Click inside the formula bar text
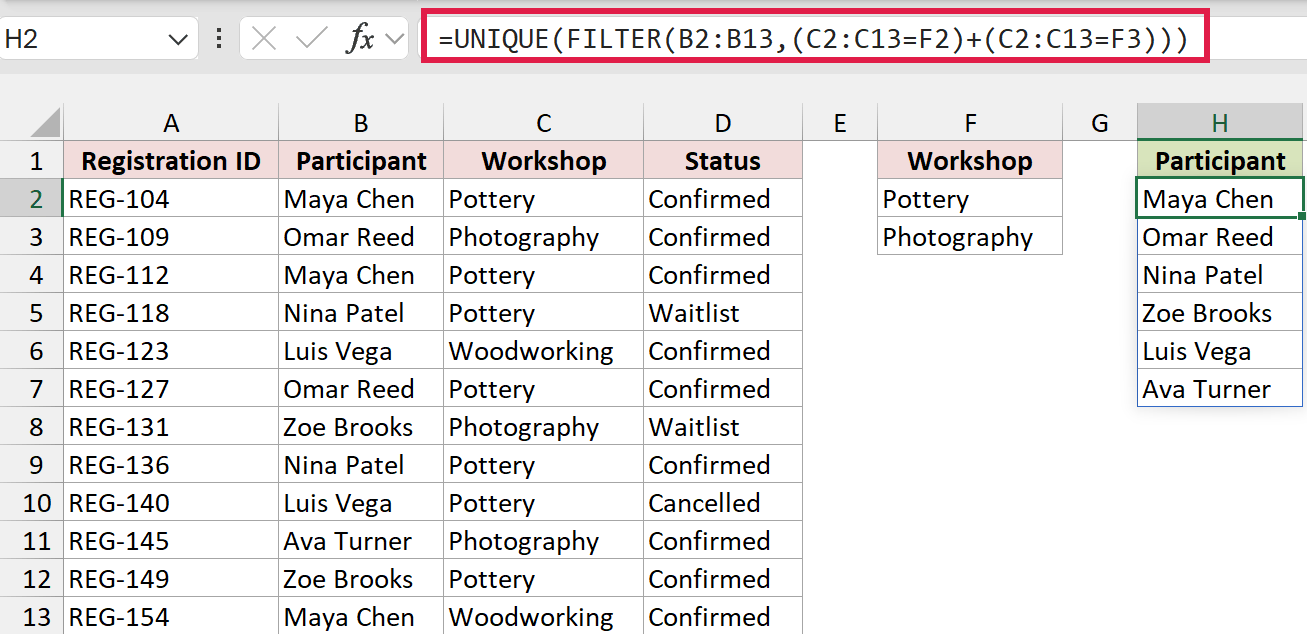This screenshot has height=634, width=1307. coord(813,40)
